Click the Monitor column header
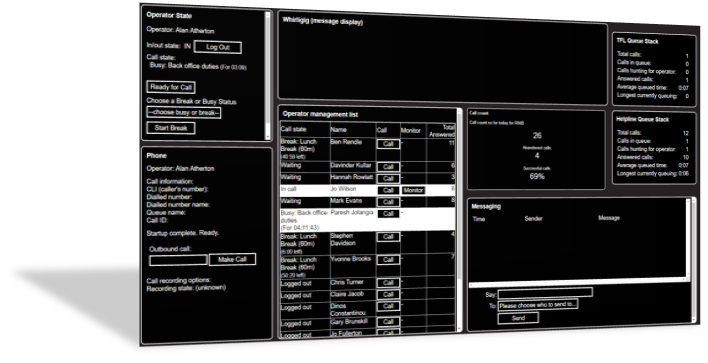 point(410,130)
